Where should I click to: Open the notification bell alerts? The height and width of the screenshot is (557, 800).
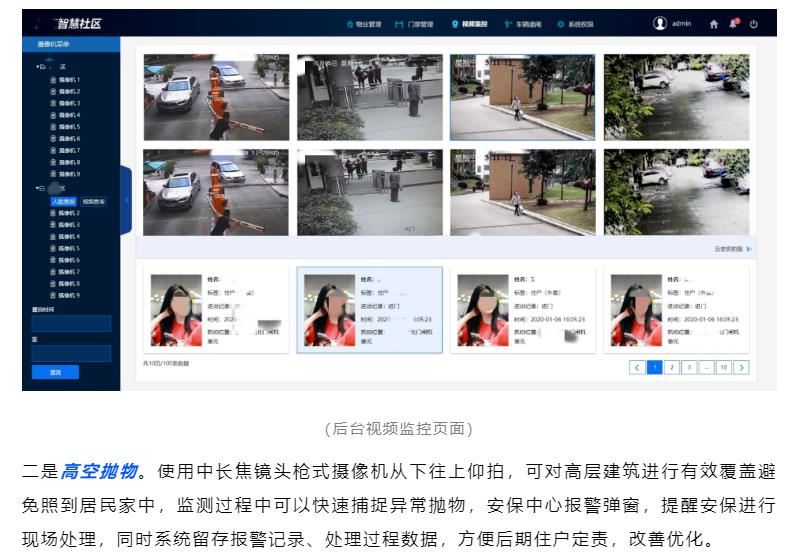pos(733,24)
